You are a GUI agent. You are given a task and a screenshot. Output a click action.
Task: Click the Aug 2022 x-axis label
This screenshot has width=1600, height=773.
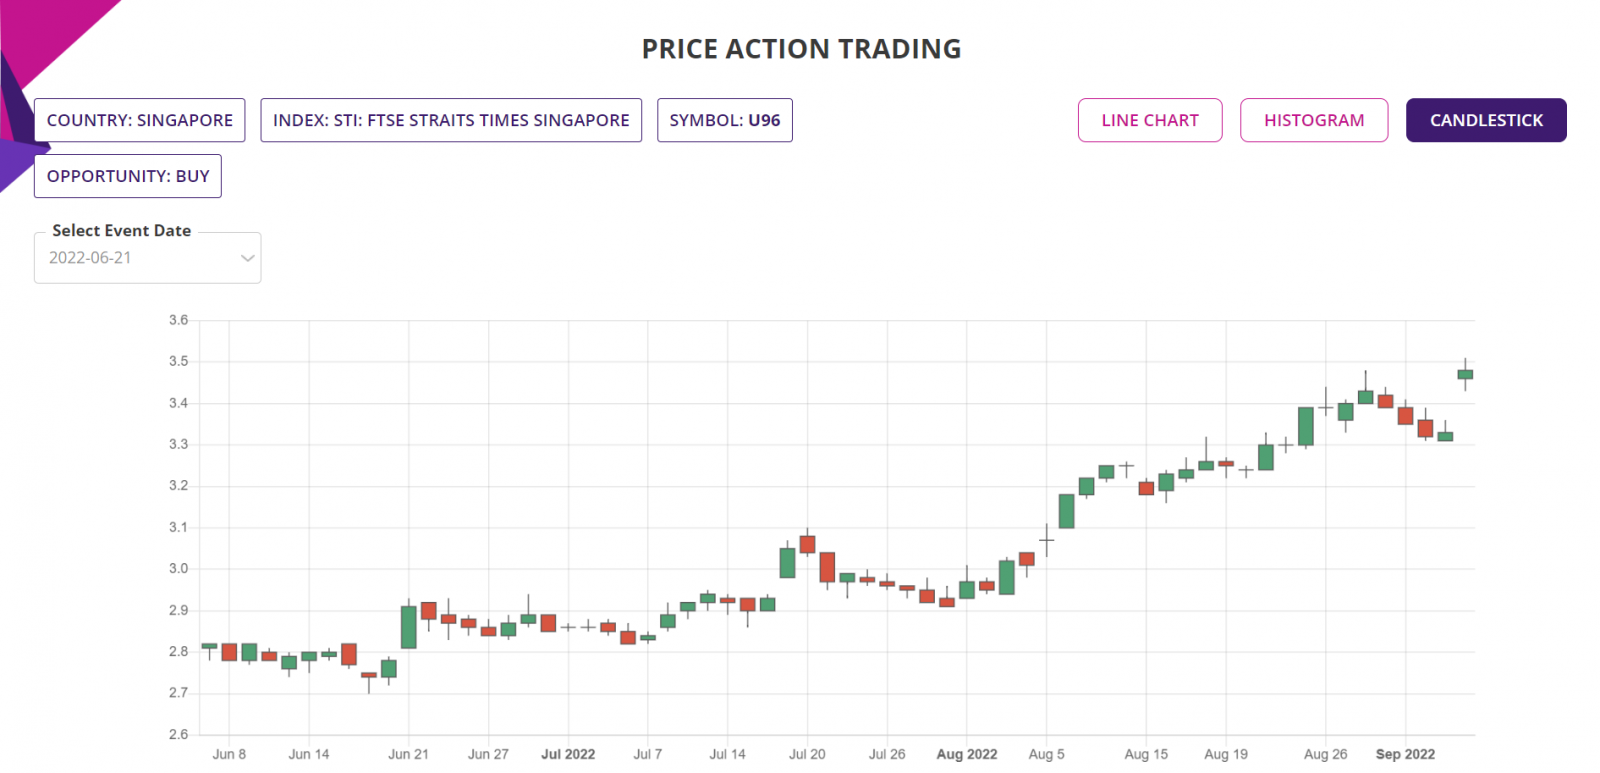pyautogui.click(x=967, y=754)
